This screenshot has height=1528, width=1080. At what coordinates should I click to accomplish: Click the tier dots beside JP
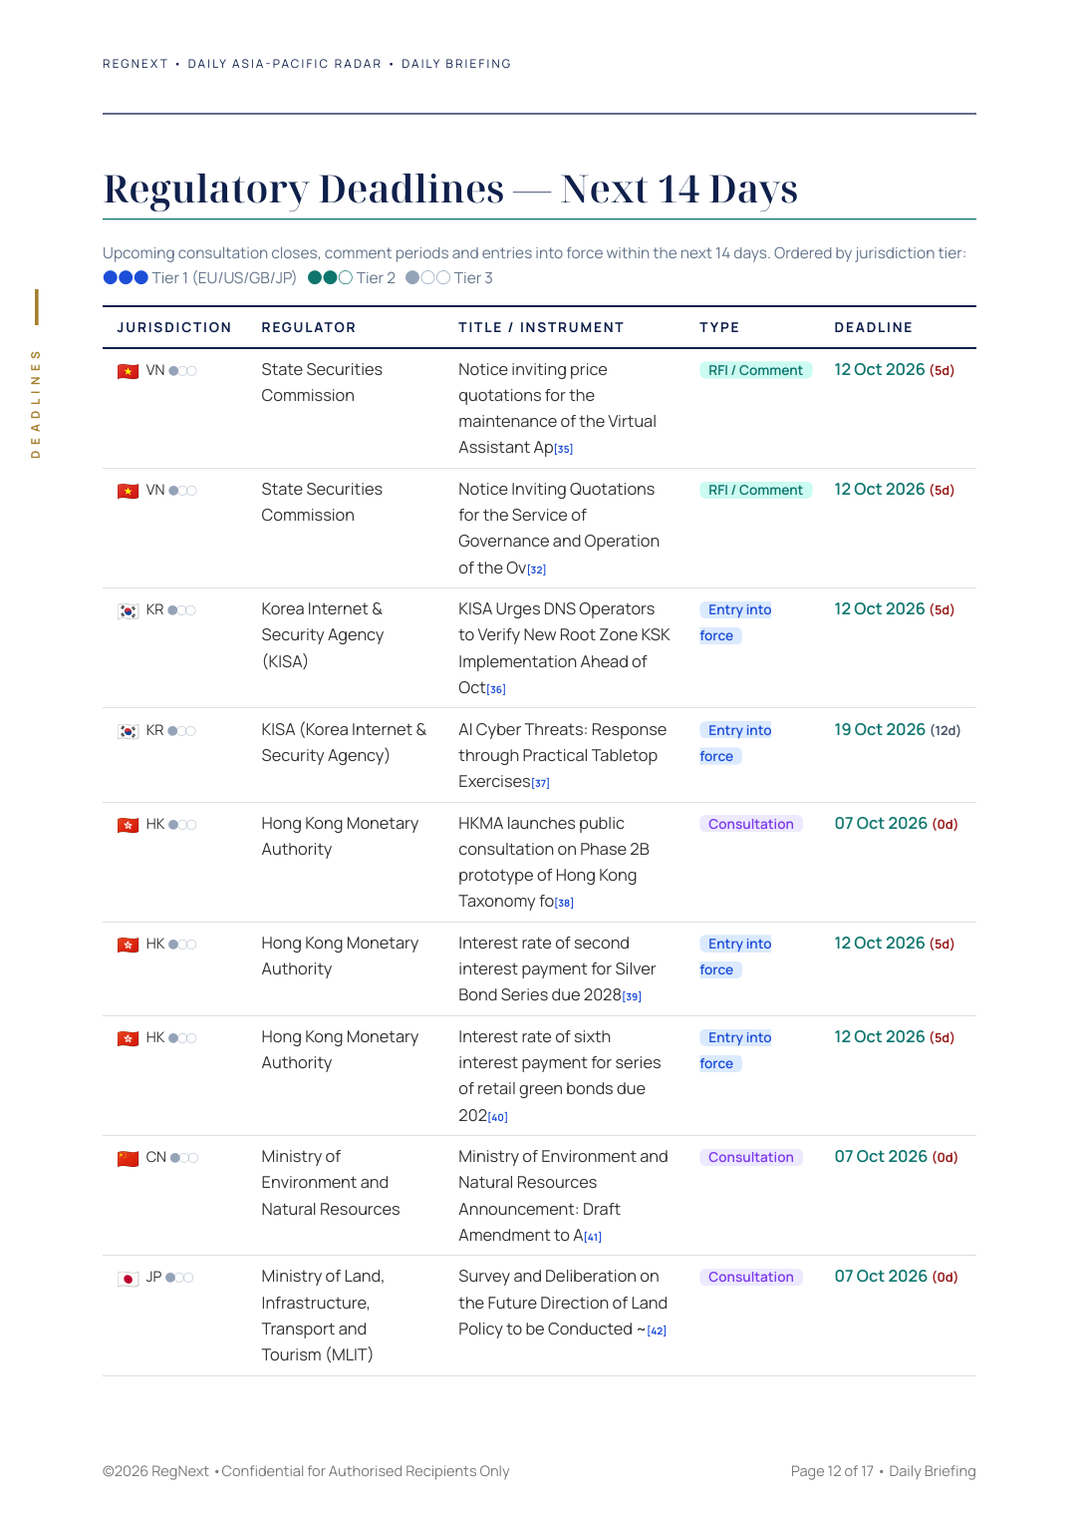point(180,1278)
